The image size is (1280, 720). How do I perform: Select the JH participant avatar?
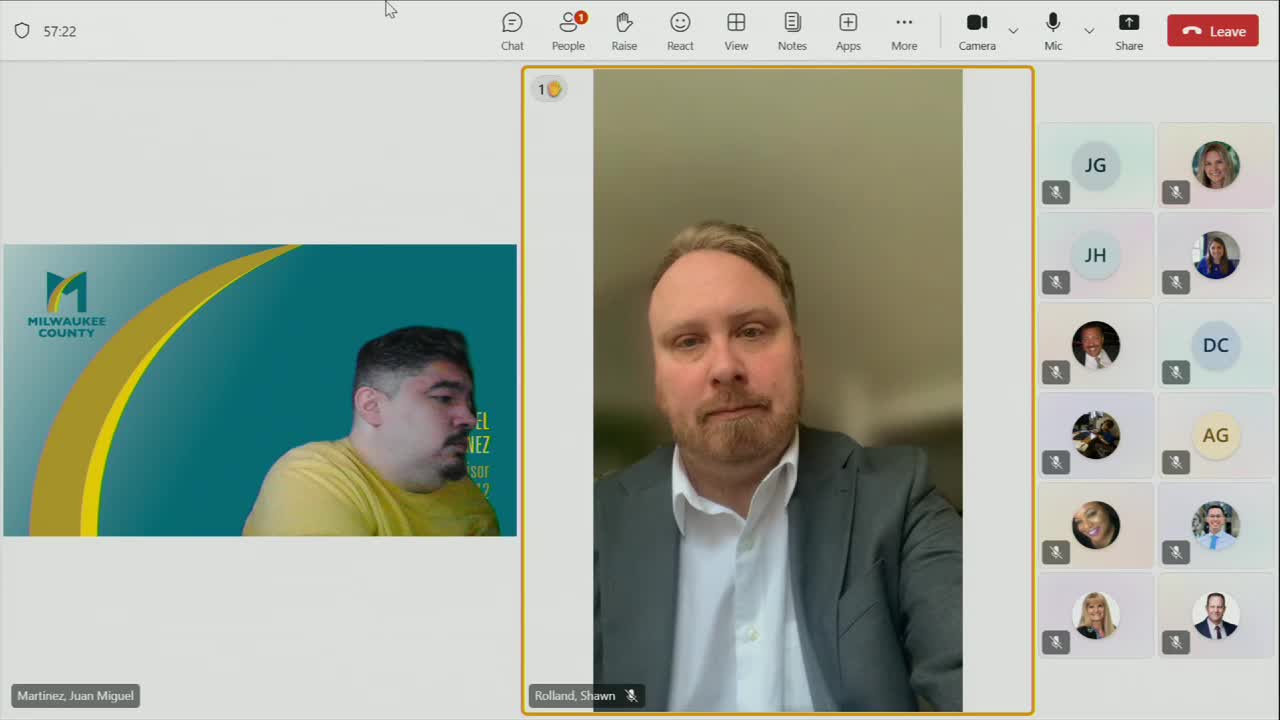tap(1096, 255)
